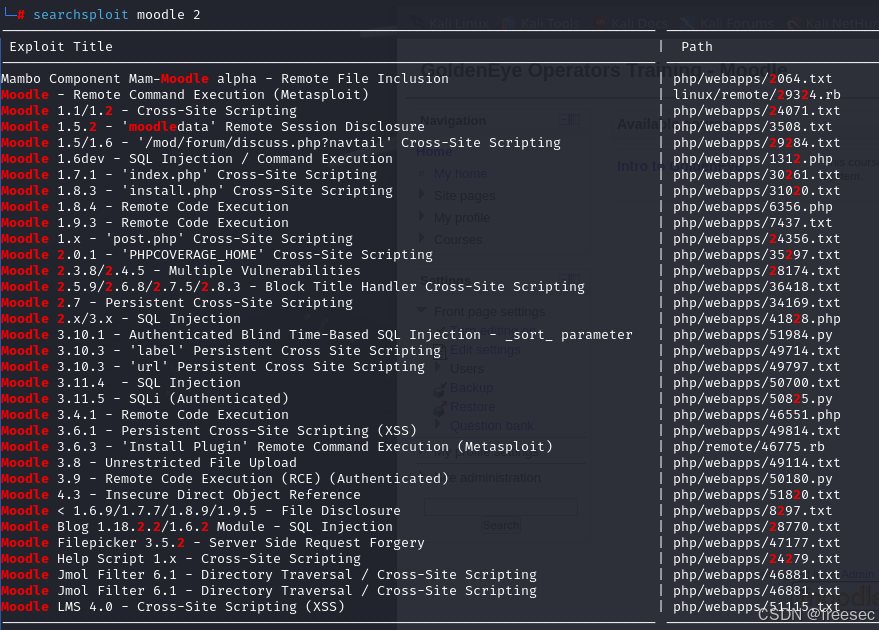Select 'Moodle 2.3.8/2.4.5 - Multiple Vulnerabilities'
Viewport: 879px width, 630px height.
point(181,270)
